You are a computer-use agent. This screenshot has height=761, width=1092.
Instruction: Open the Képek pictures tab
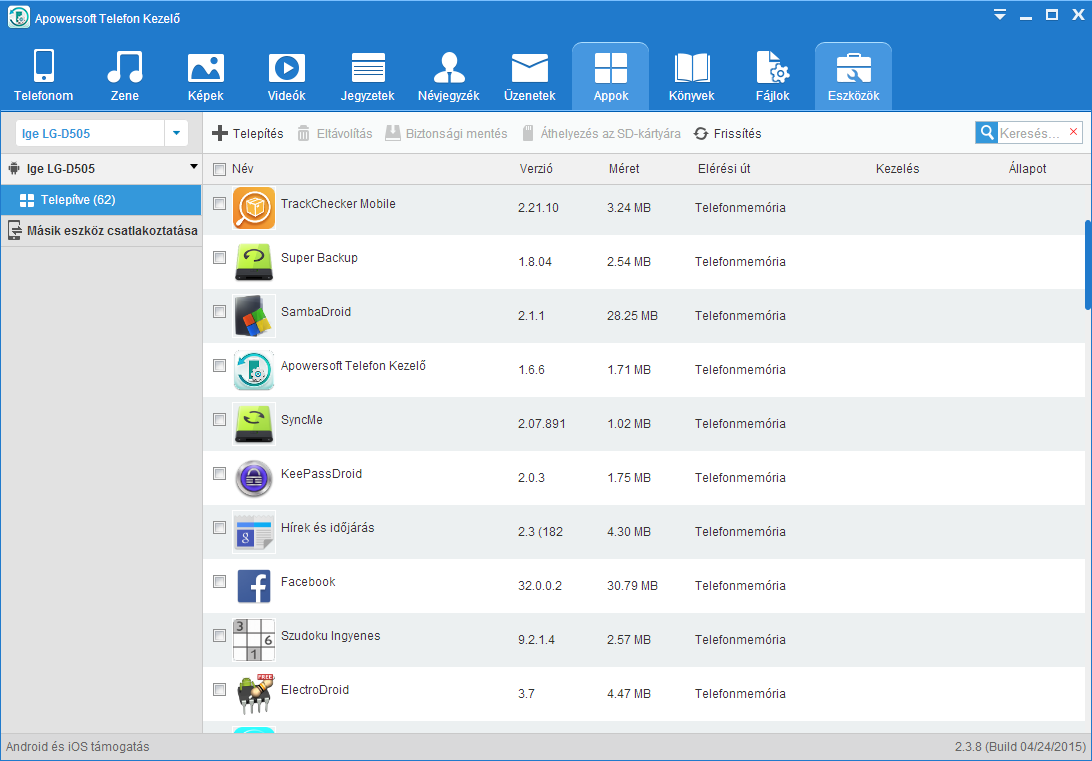tap(205, 76)
